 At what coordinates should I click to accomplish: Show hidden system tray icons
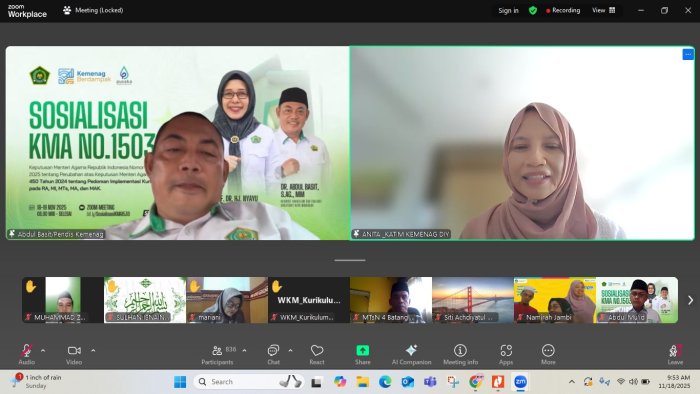[571, 382]
